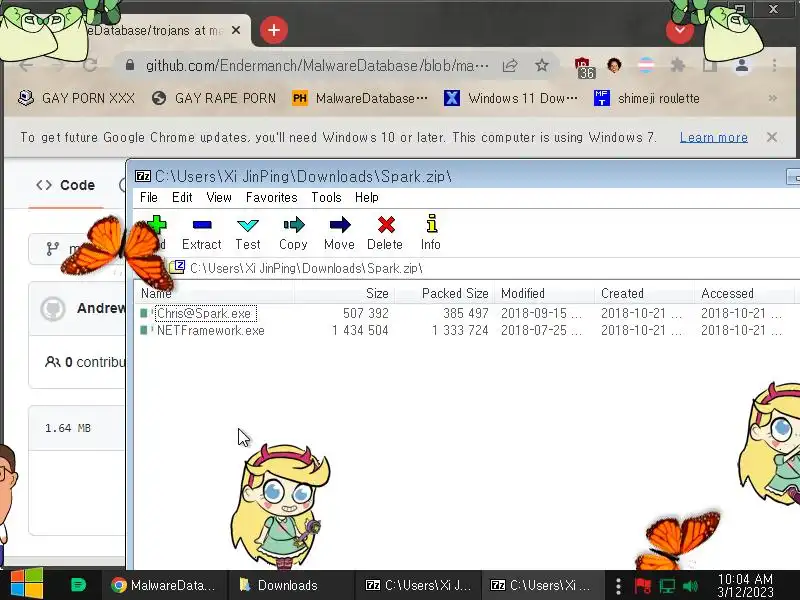The height and width of the screenshot is (600, 800).
Task: Sort by Packed Size column header
Action: click(x=445, y=293)
